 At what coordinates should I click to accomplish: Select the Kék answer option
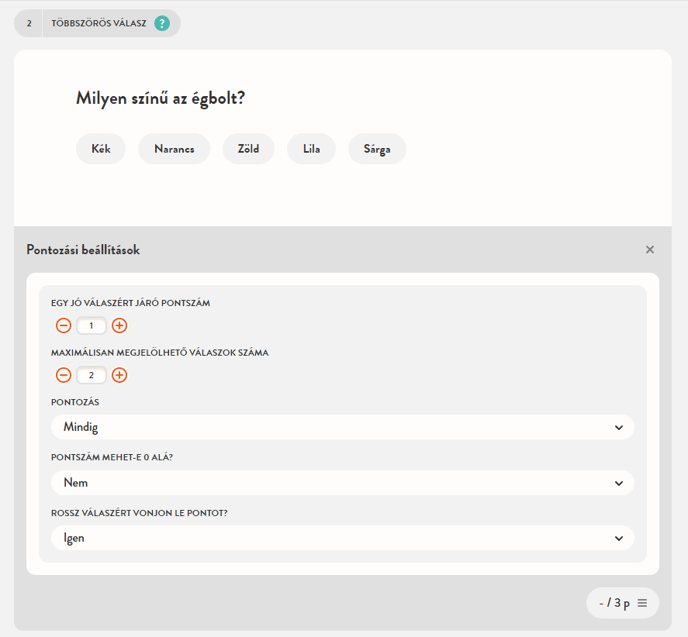click(x=101, y=149)
